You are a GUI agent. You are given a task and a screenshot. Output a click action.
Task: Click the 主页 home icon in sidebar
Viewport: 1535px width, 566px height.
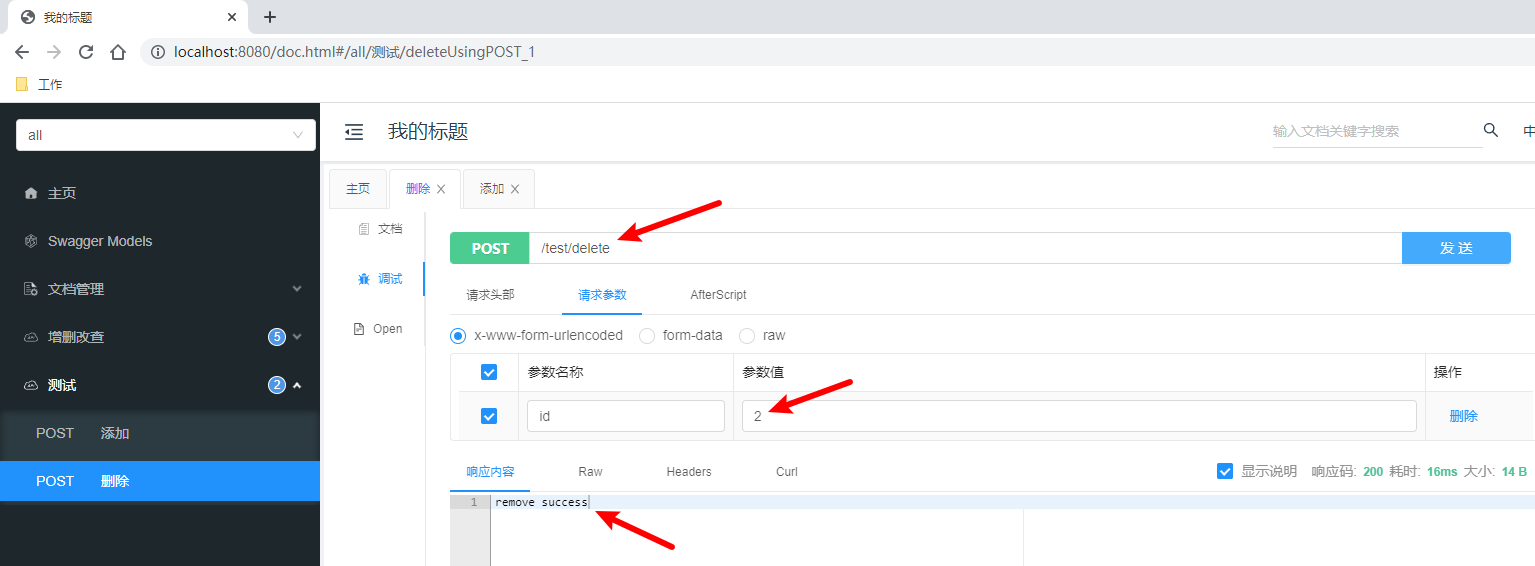[x=30, y=193]
